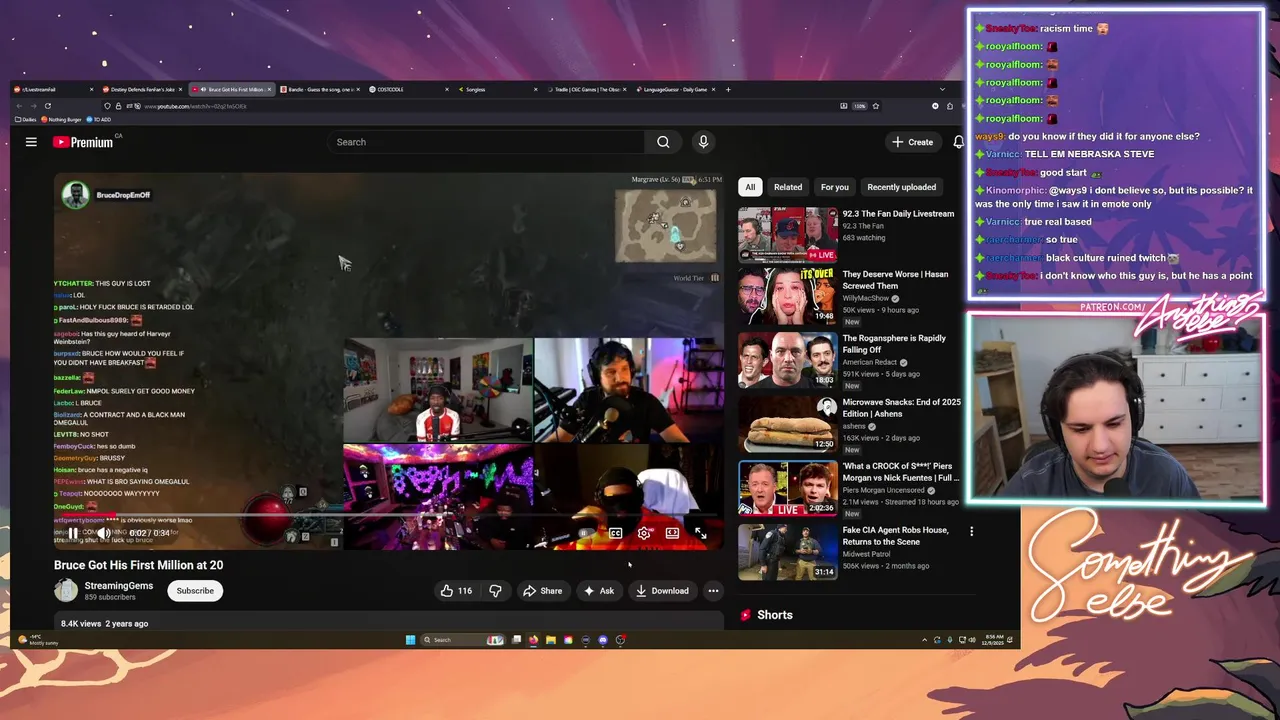Switch player to theater mode

pyautogui.click(x=672, y=533)
